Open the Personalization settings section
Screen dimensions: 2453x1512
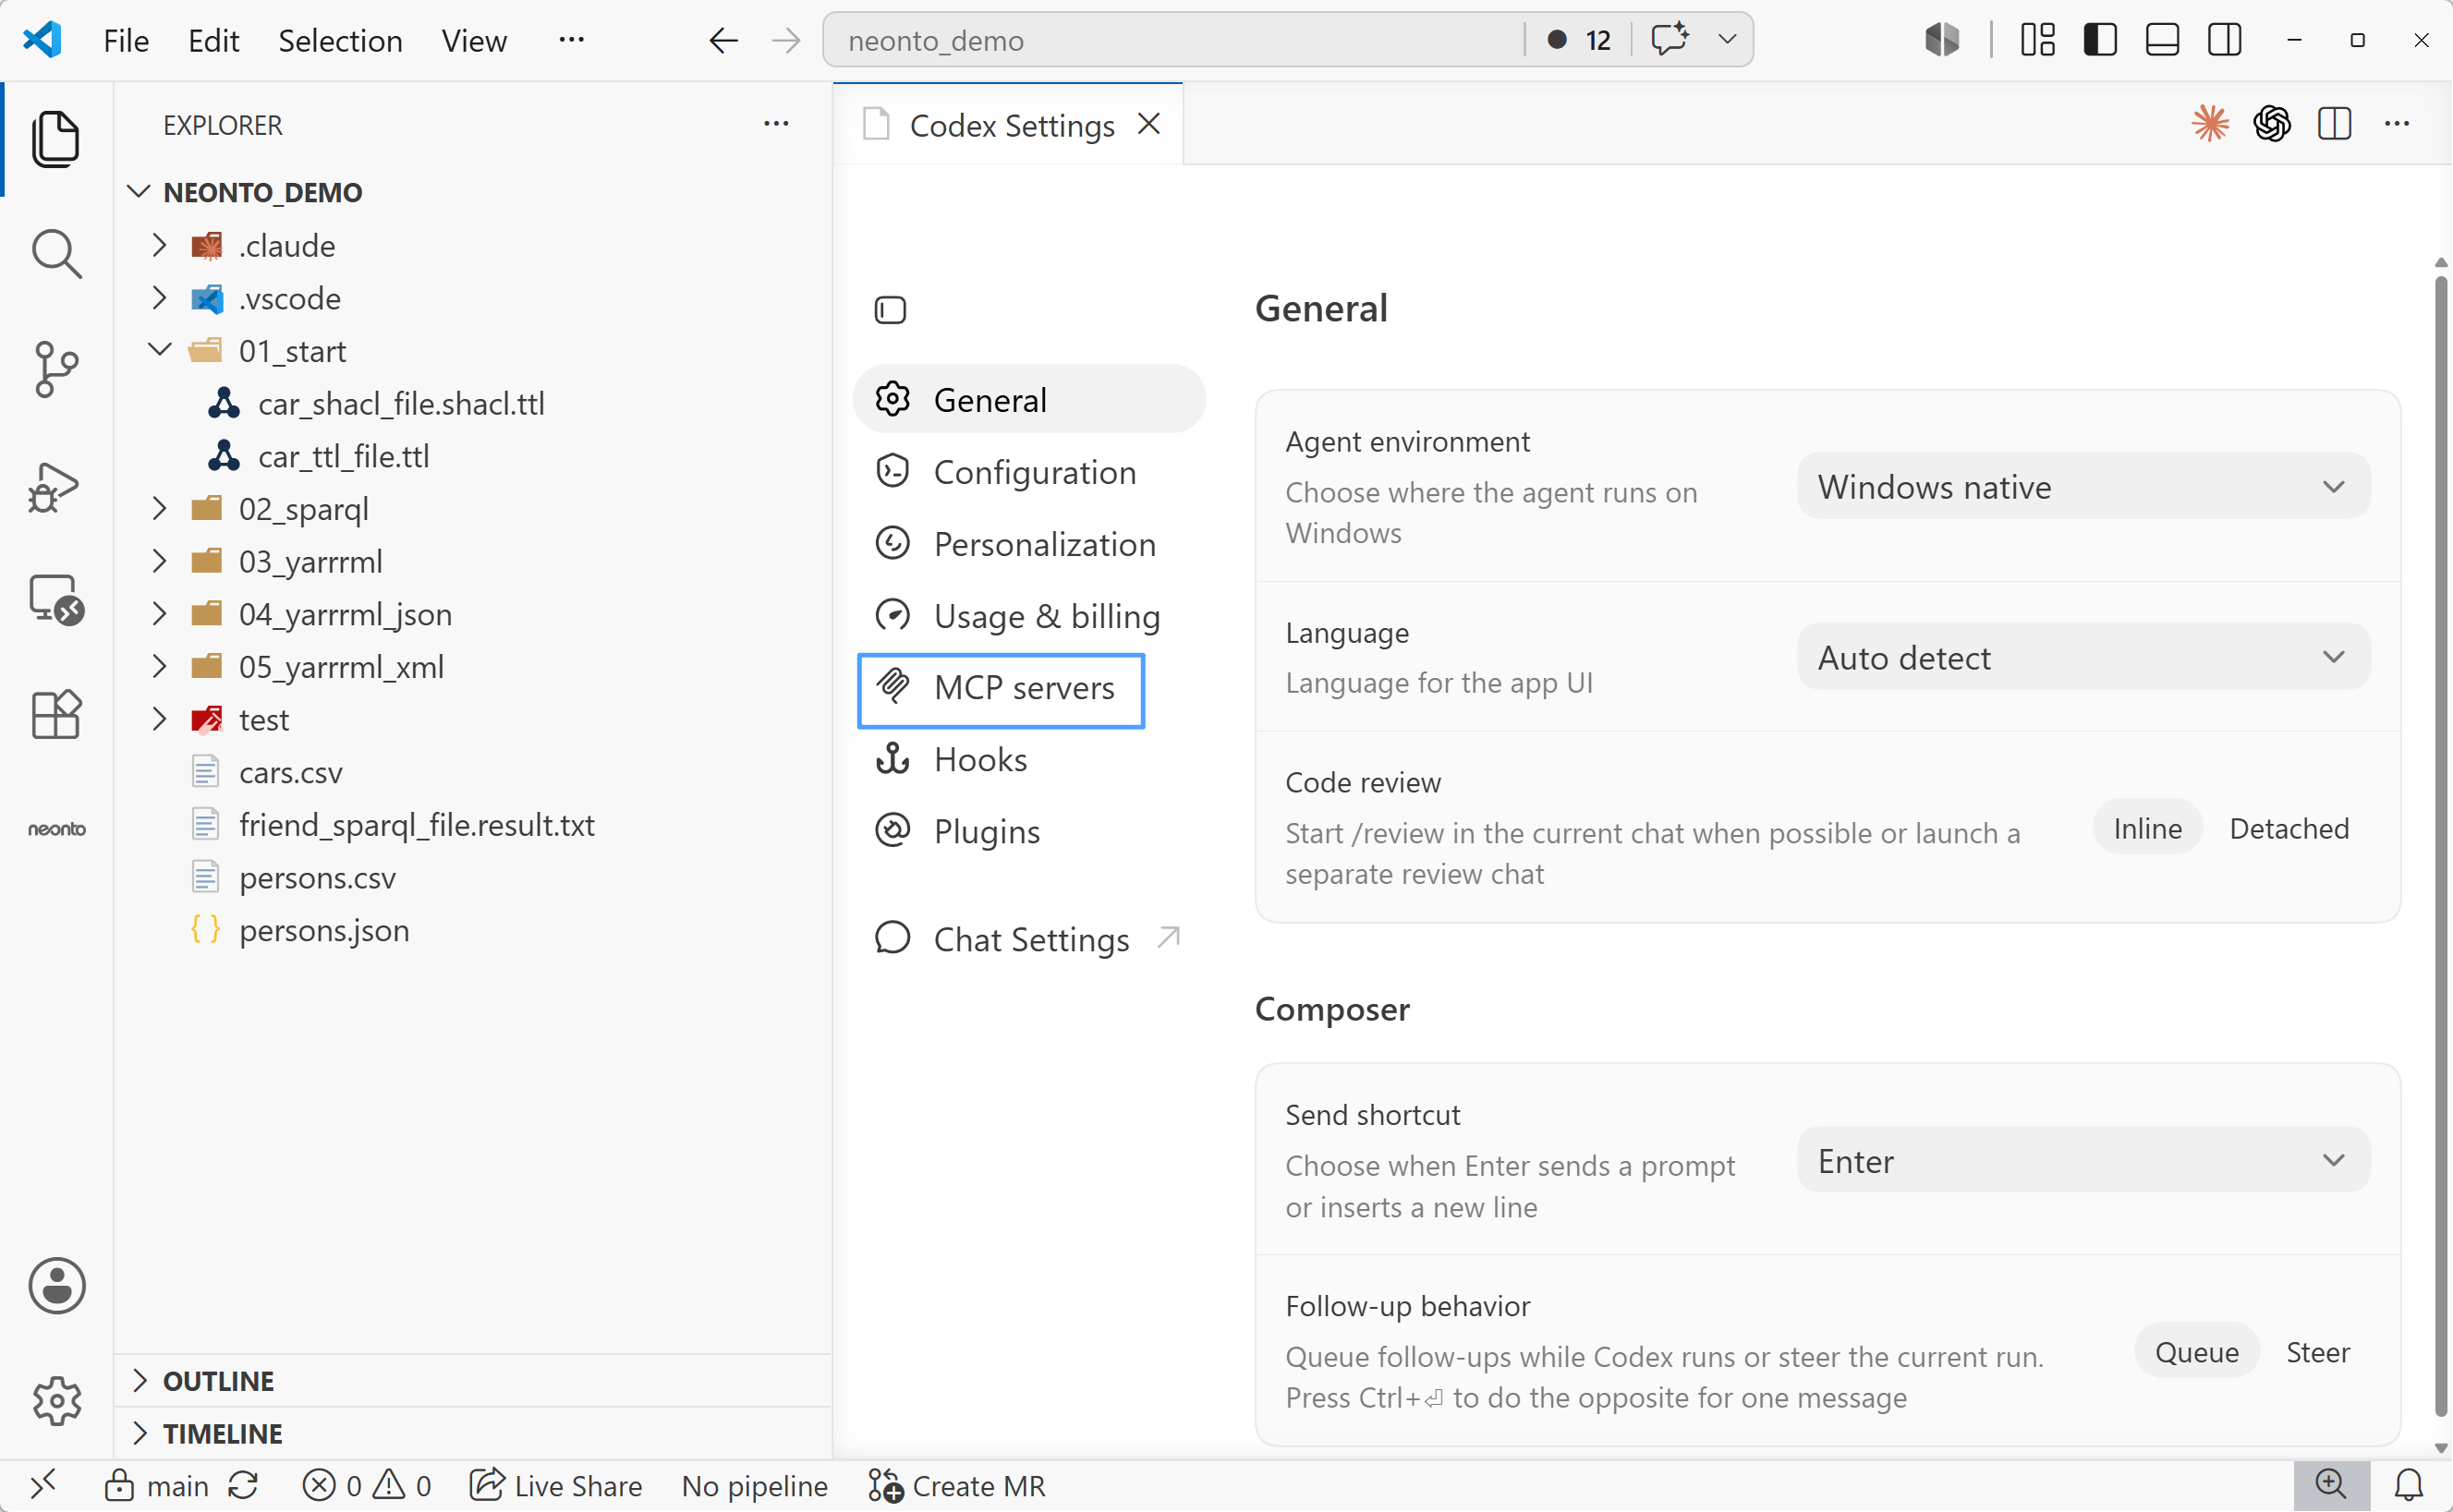(x=1030, y=544)
